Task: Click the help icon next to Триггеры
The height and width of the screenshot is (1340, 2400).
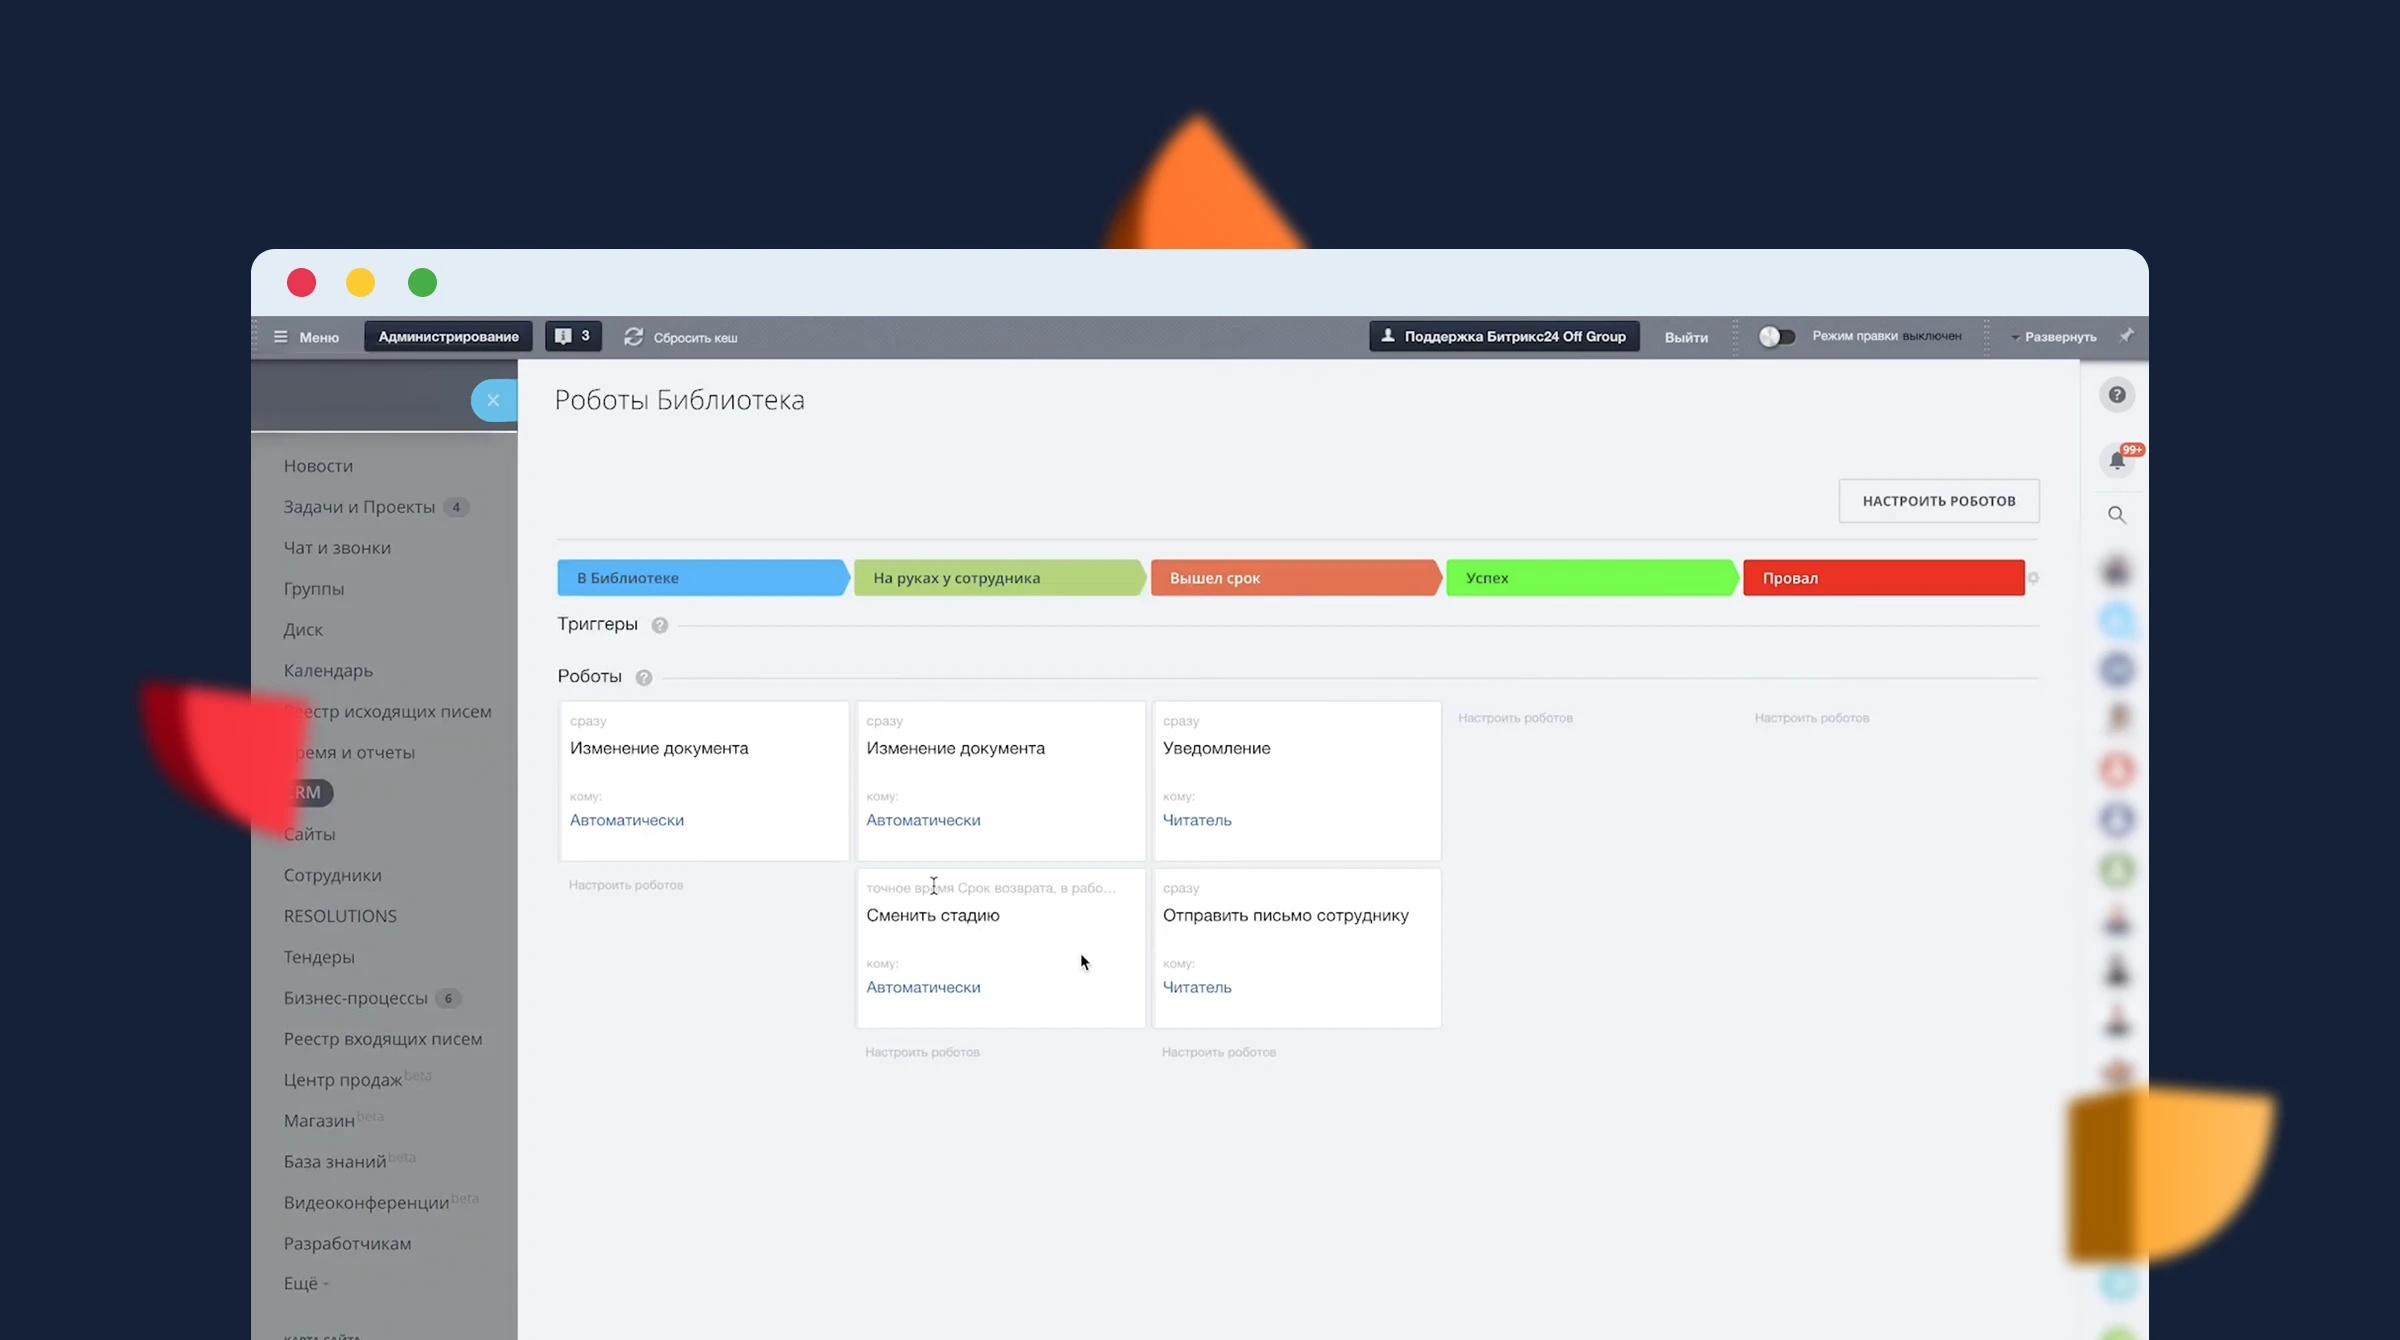Action: tap(659, 626)
